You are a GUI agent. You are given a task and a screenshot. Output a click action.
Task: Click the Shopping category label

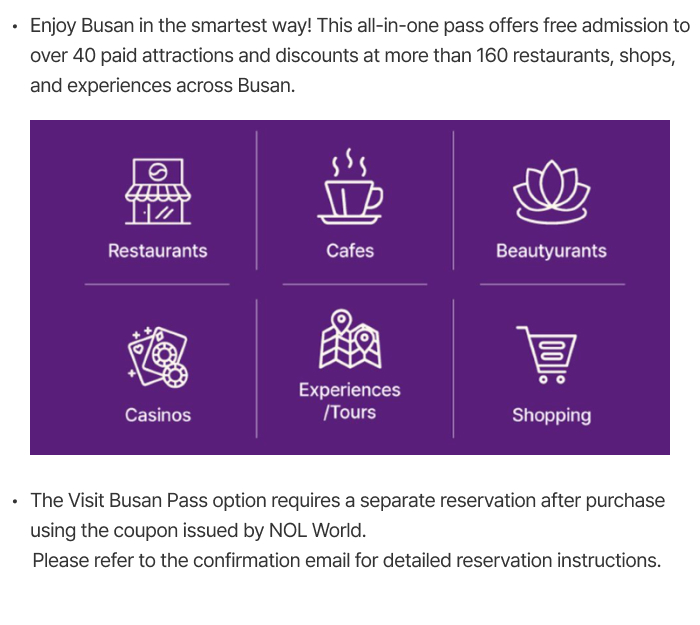[551, 415]
